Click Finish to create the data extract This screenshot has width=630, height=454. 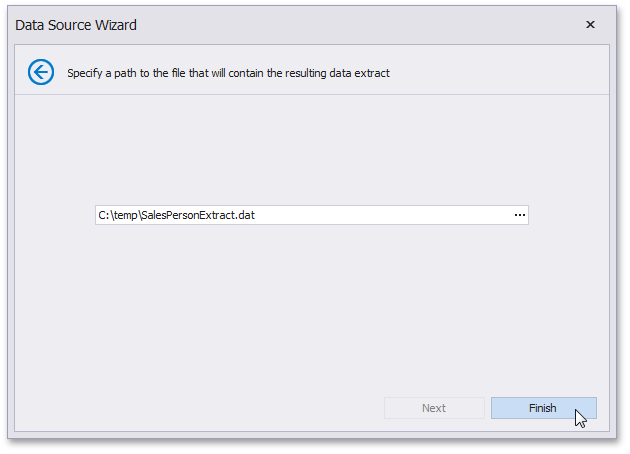point(543,408)
